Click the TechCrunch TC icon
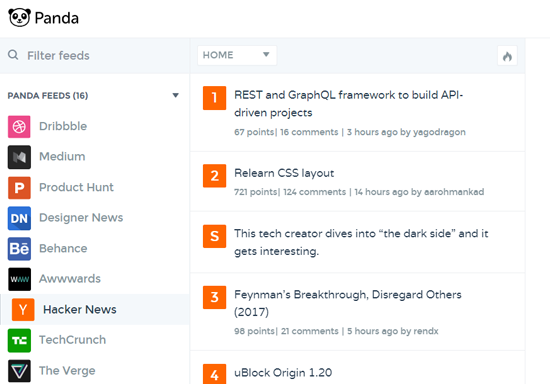 pos(19,340)
